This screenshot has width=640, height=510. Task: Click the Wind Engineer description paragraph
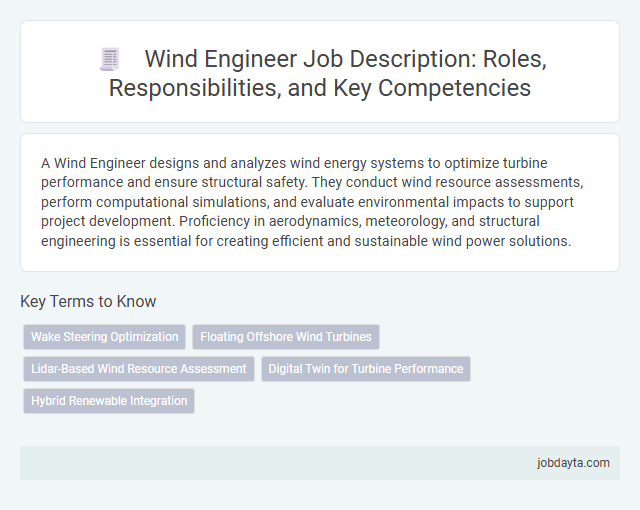(x=312, y=202)
